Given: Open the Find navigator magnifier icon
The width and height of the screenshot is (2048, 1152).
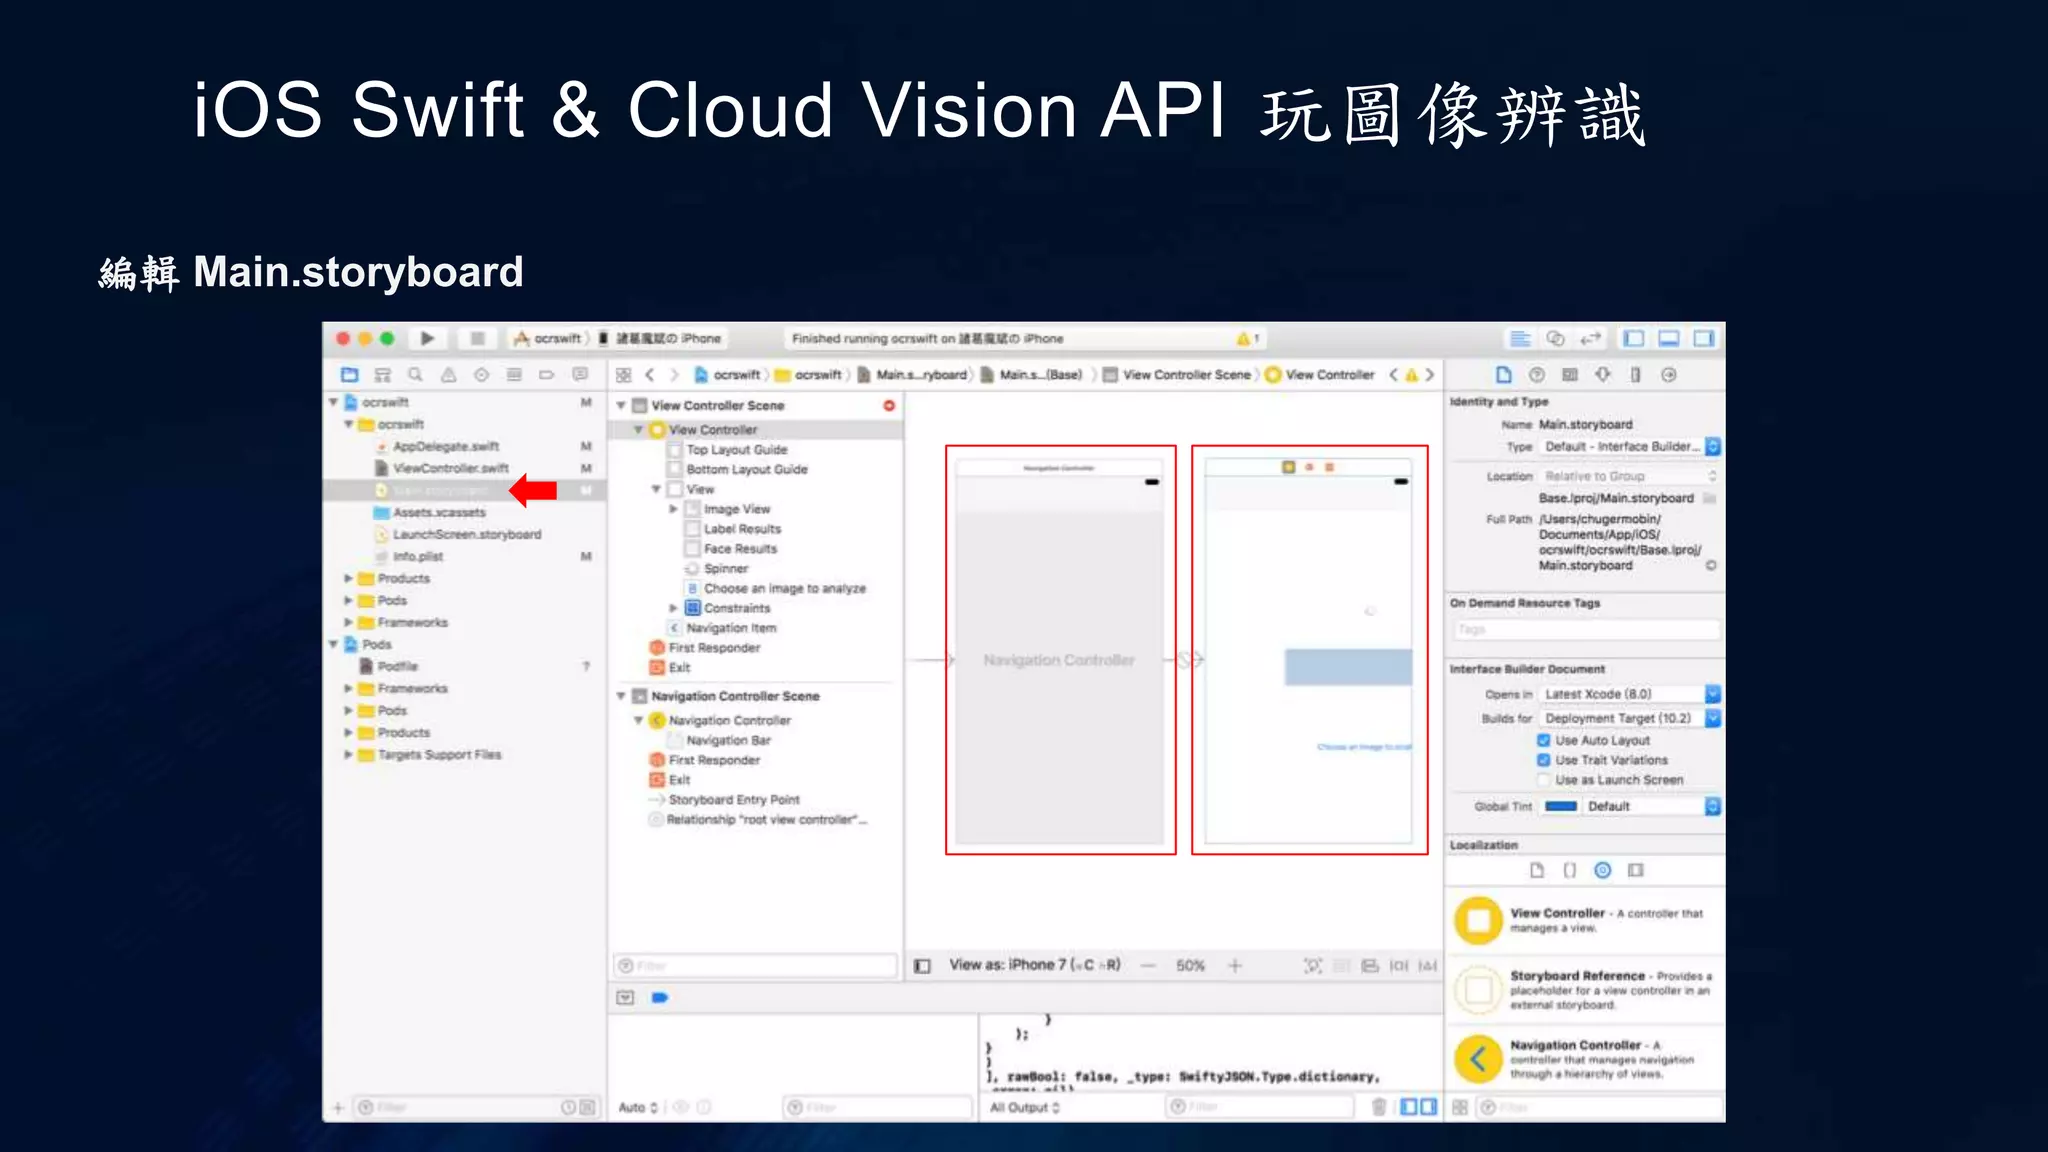Looking at the screenshot, I should (415, 375).
